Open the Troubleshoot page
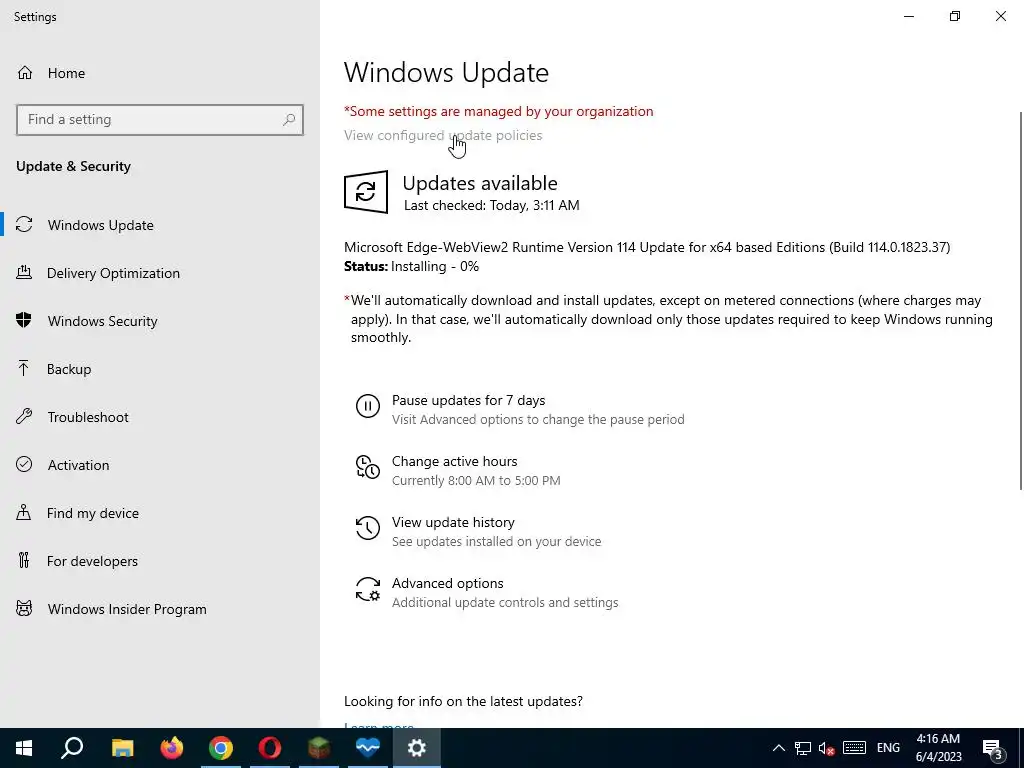The width and height of the screenshot is (1024, 768). coord(160,417)
